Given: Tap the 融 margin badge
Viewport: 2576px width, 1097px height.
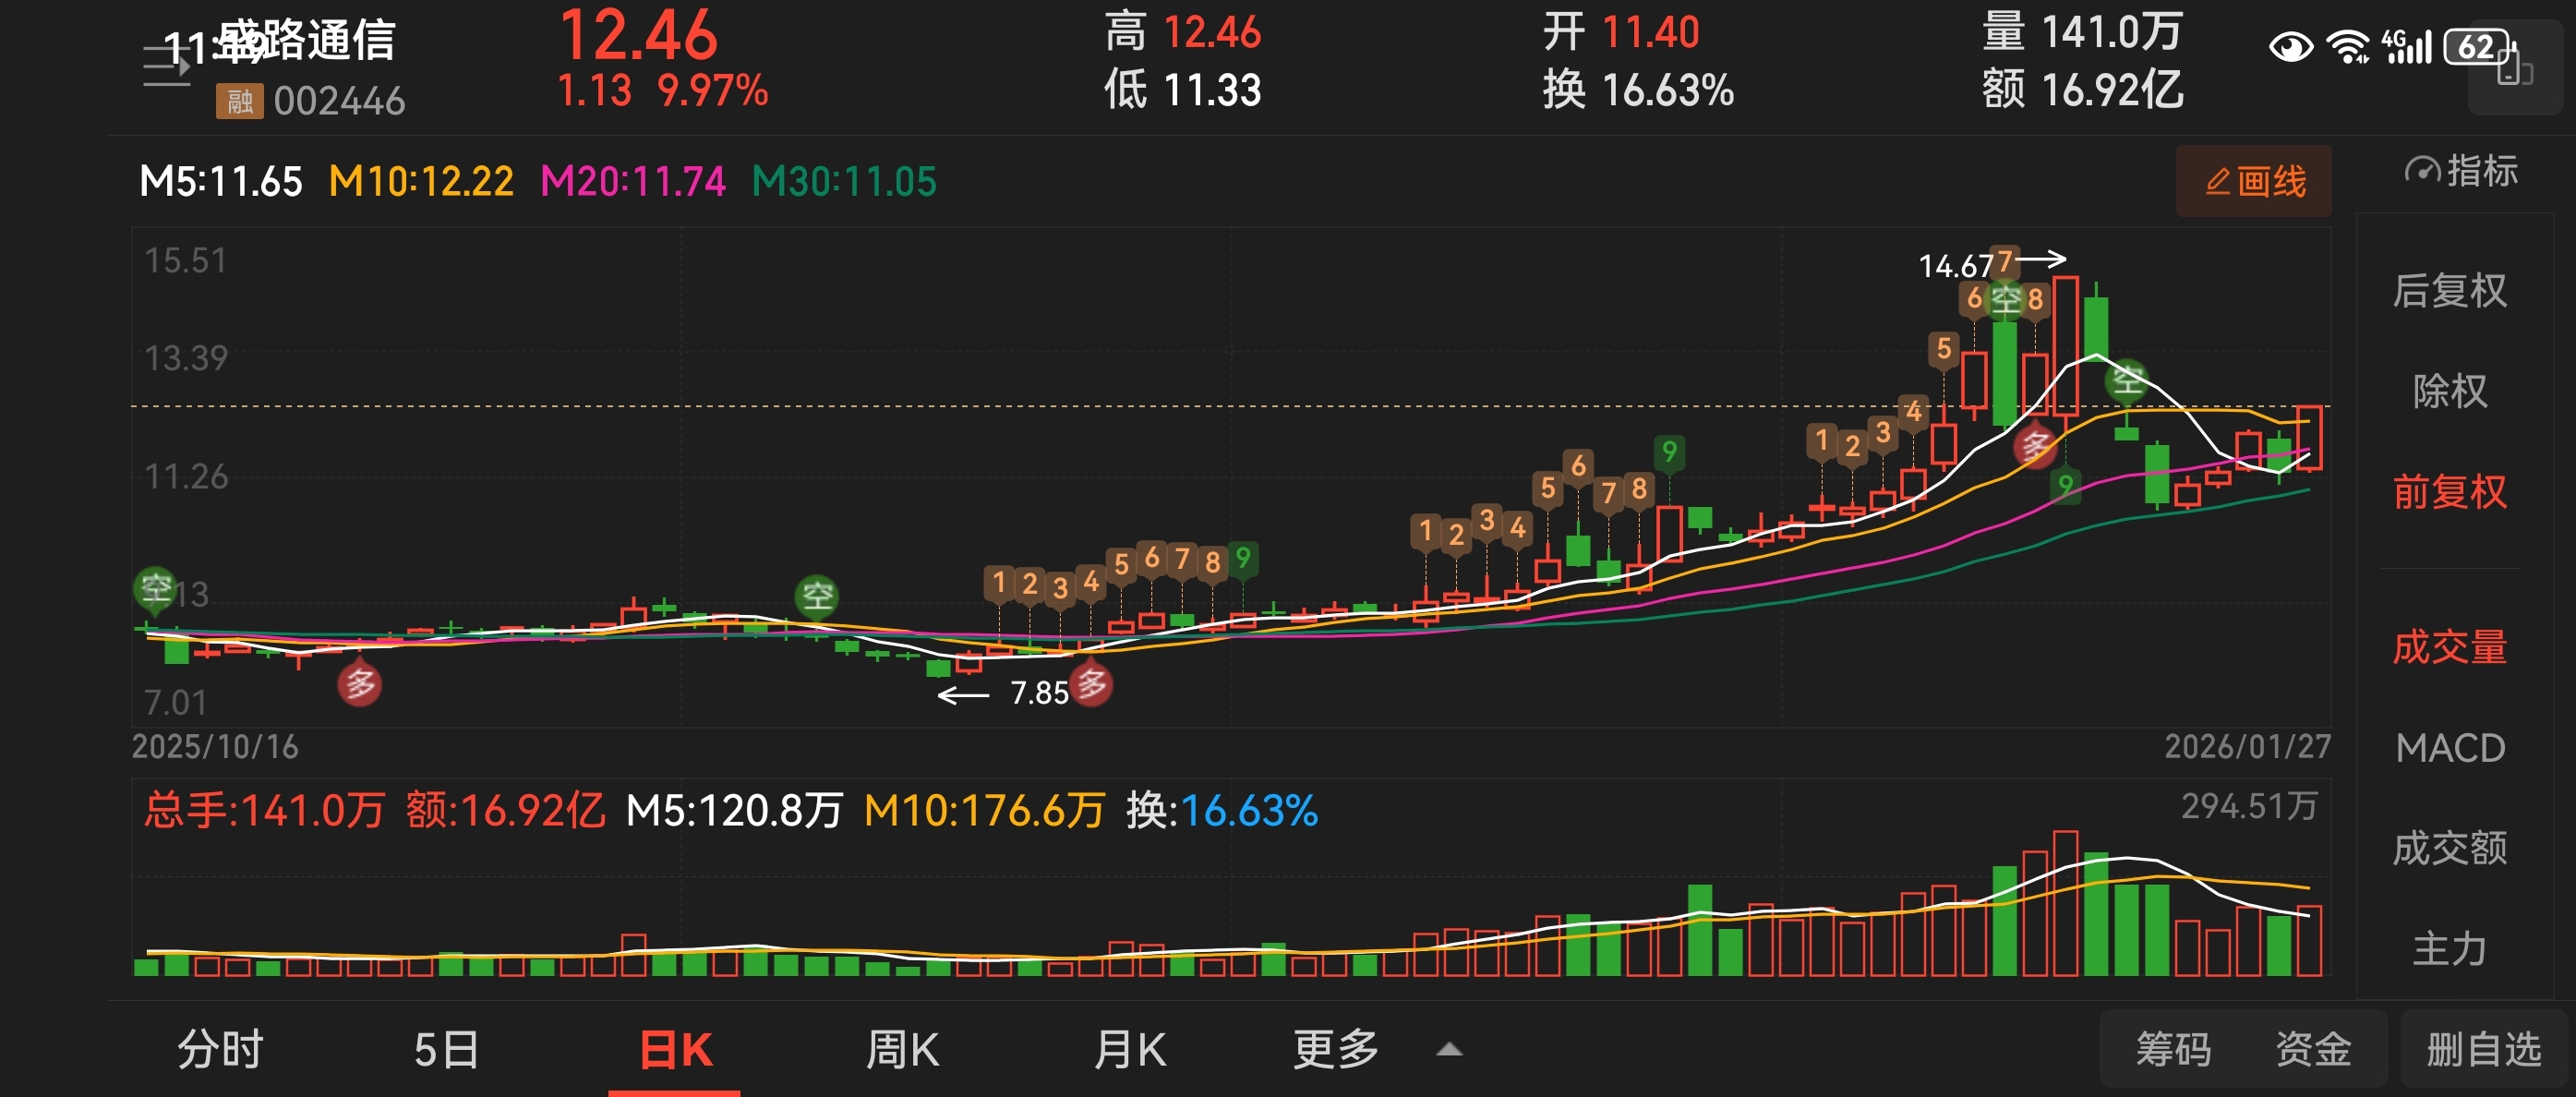Looking at the screenshot, I should [x=239, y=101].
